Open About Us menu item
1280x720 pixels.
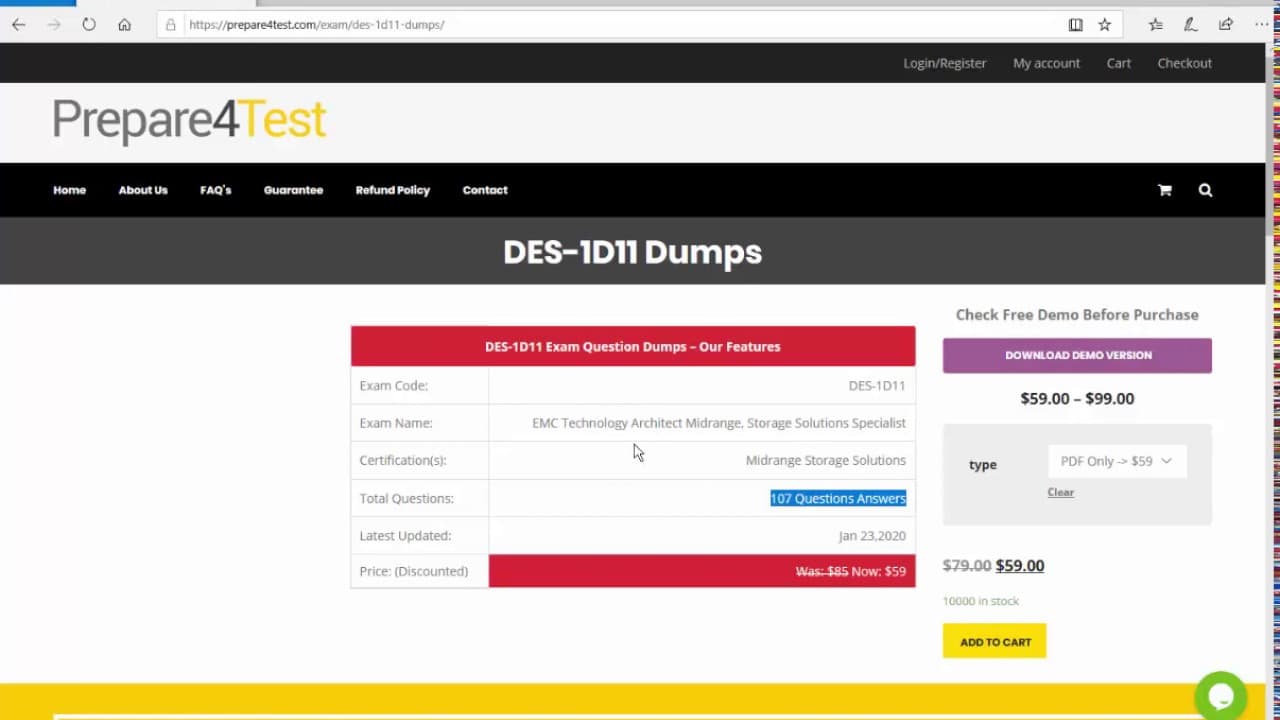pyautogui.click(x=143, y=190)
